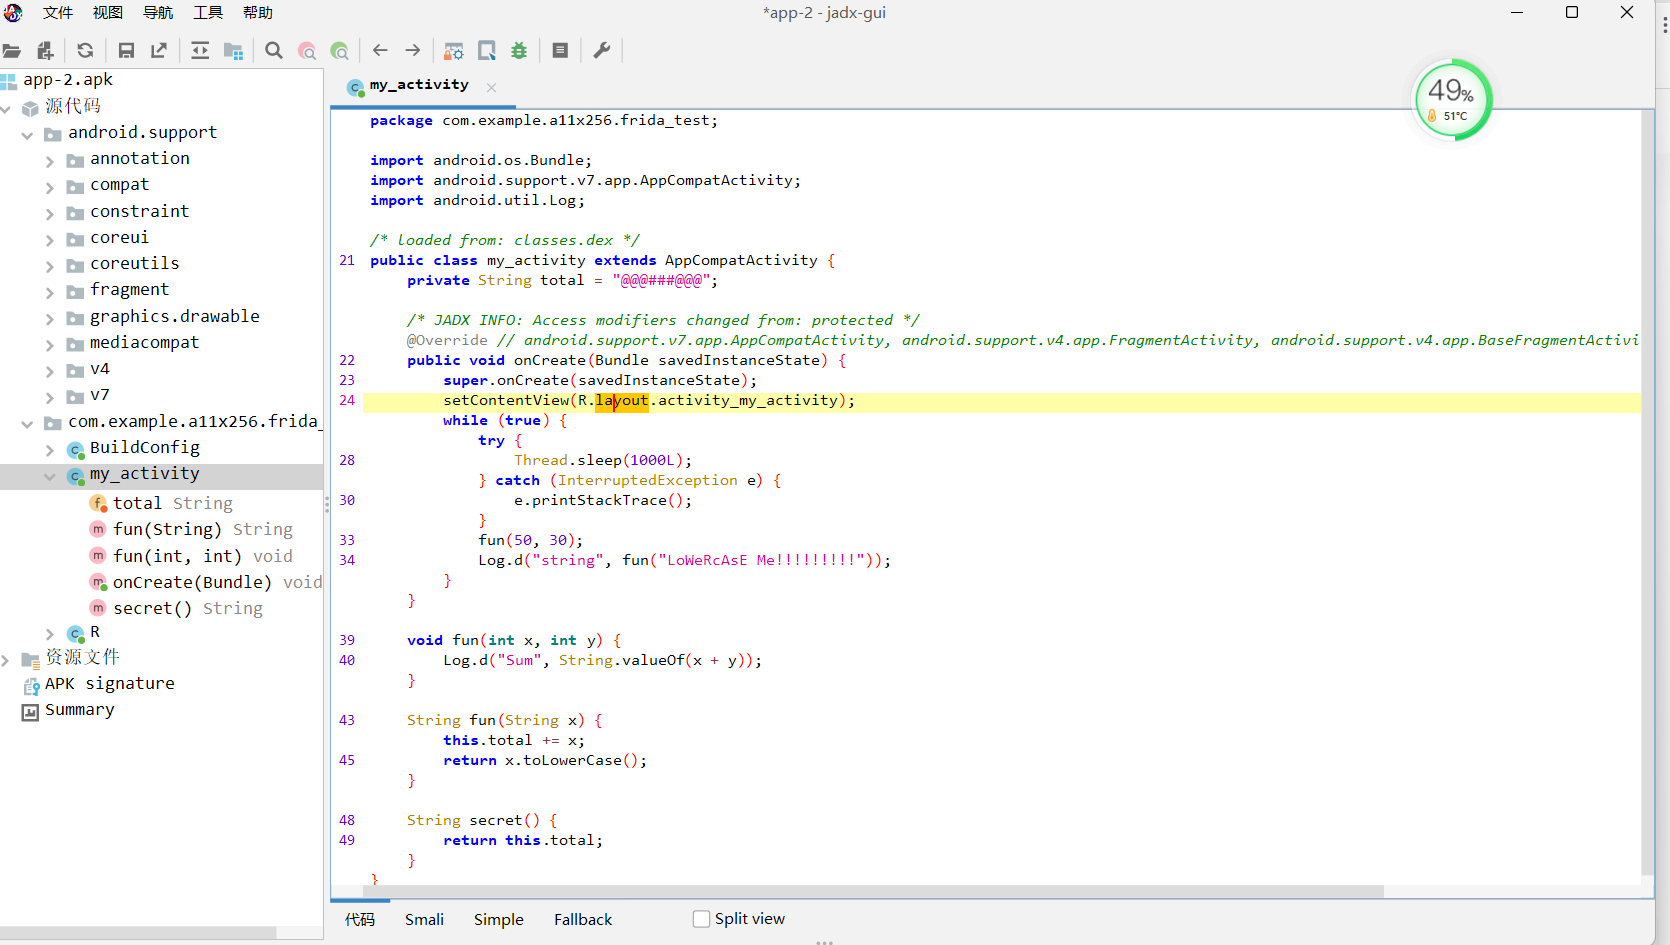Switch to the Simple view tab

click(499, 920)
